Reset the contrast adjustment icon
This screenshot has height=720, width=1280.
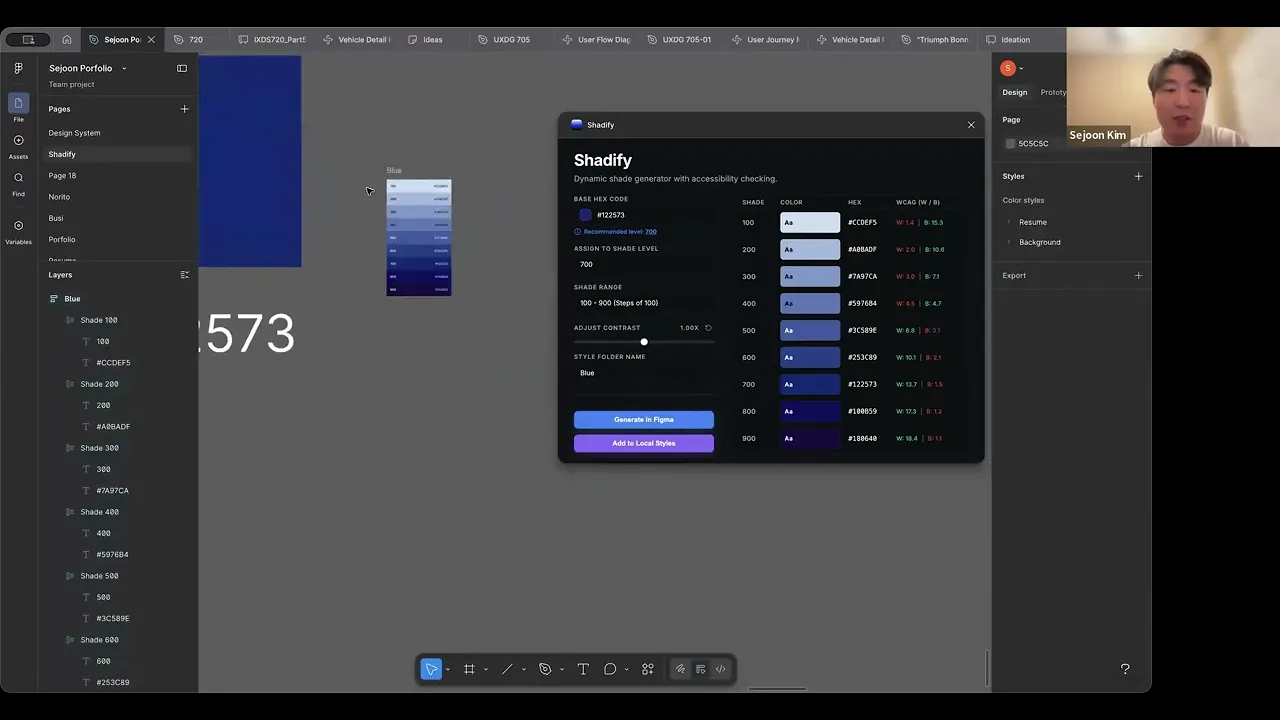coord(708,328)
